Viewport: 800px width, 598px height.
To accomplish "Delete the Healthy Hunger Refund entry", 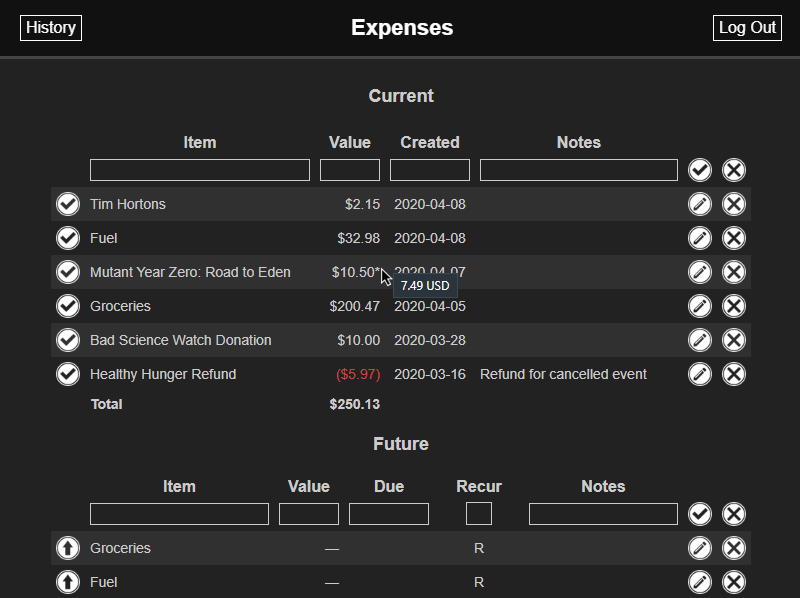I will click(734, 374).
